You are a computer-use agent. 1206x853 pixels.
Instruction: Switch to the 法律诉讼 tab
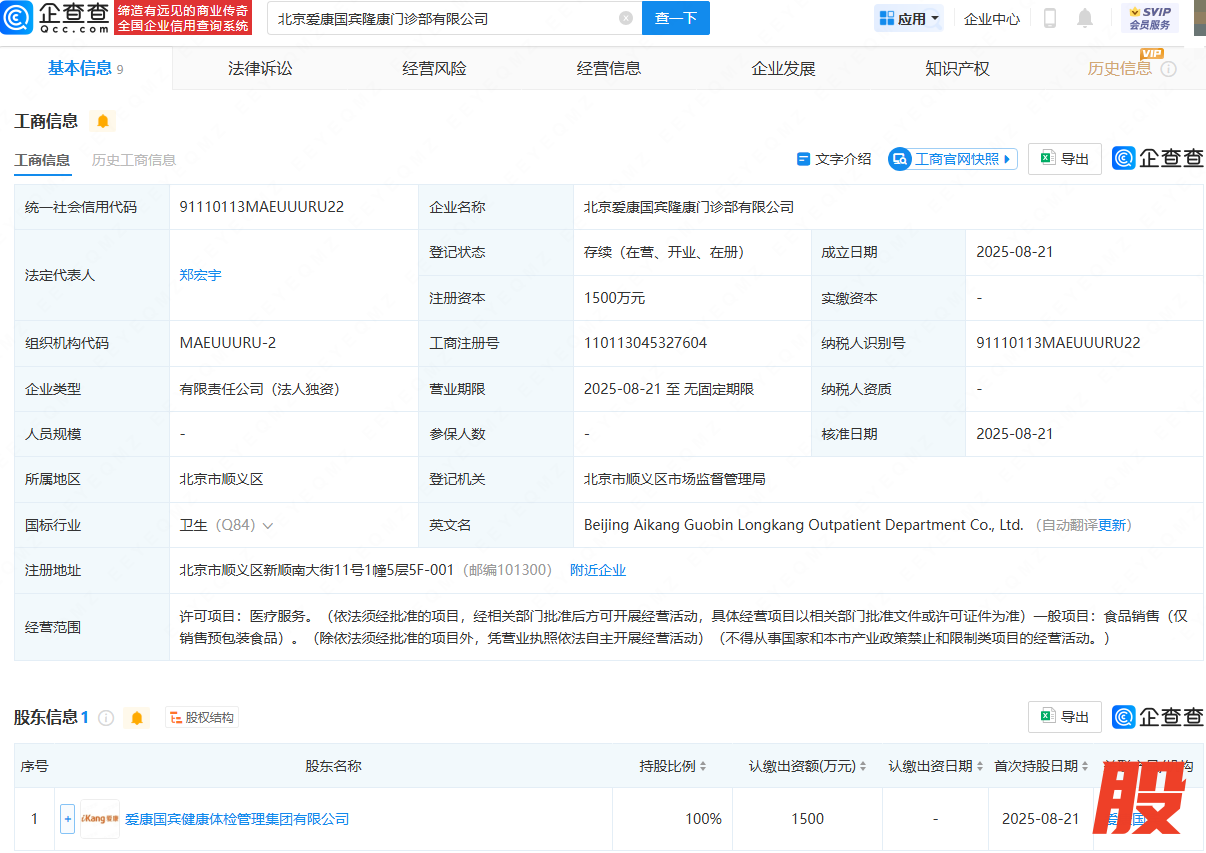[260, 68]
